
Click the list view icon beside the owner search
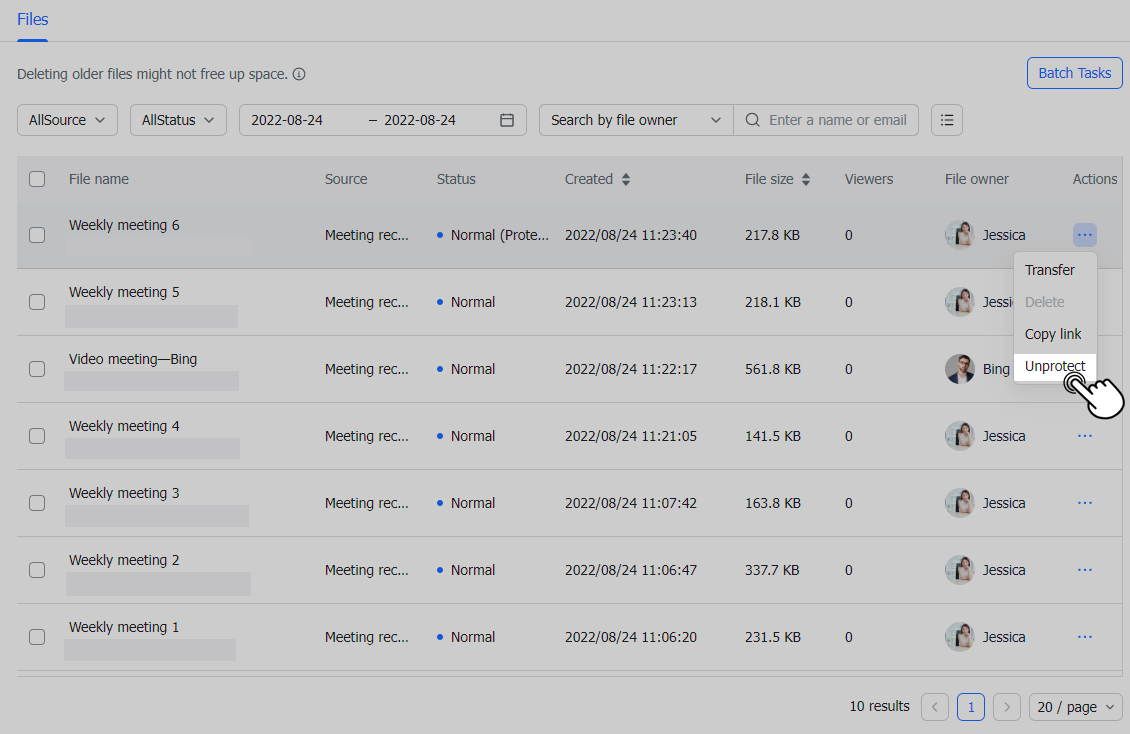[x=946, y=119]
